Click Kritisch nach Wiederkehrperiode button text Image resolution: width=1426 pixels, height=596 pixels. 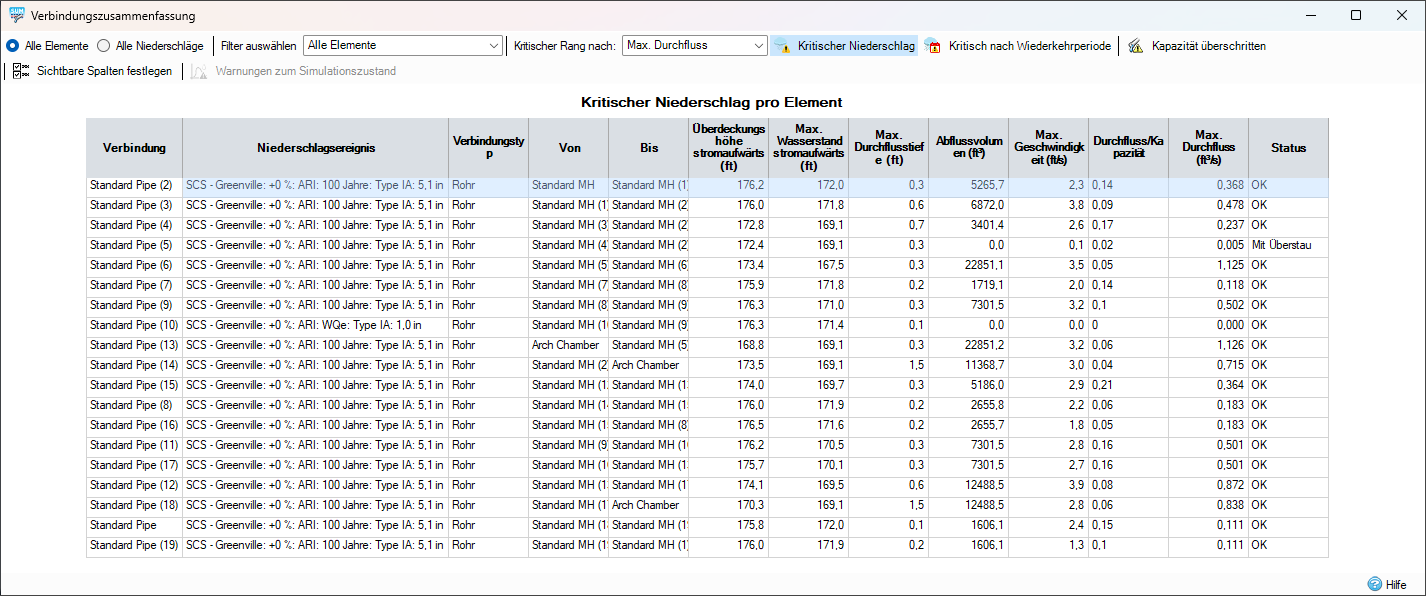(1029, 46)
